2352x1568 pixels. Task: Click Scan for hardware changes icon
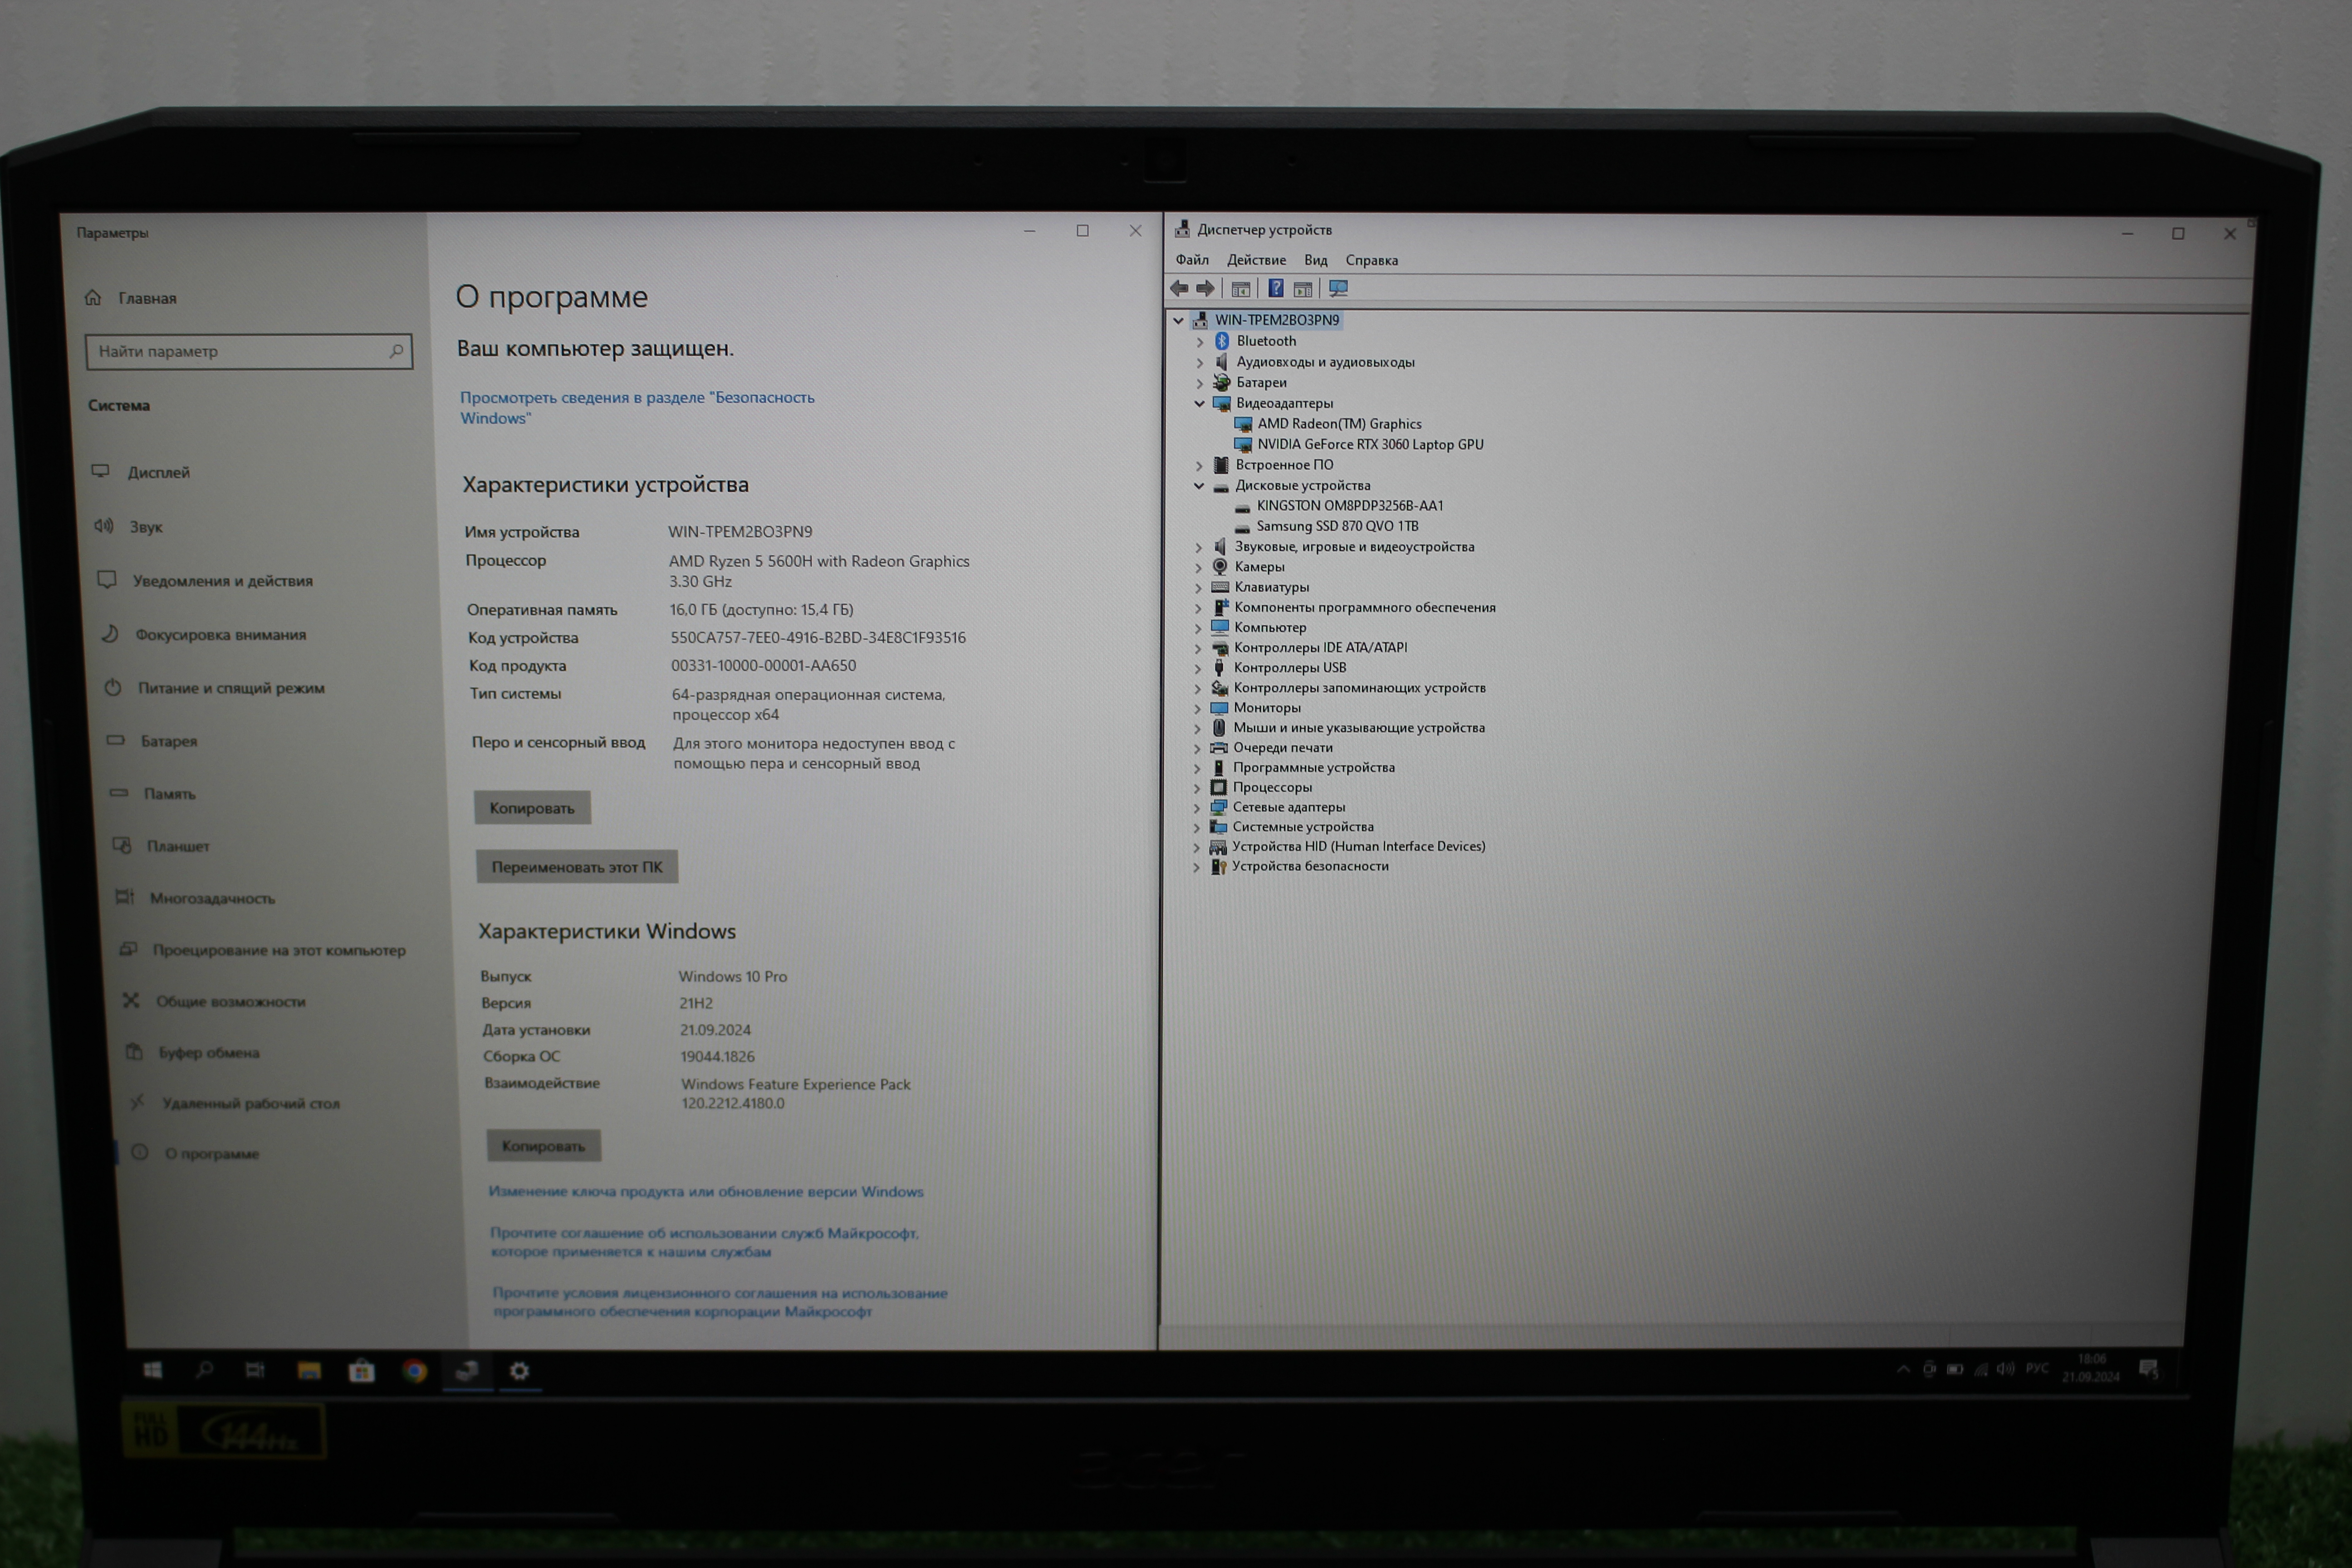click(x=1338, y=289)
